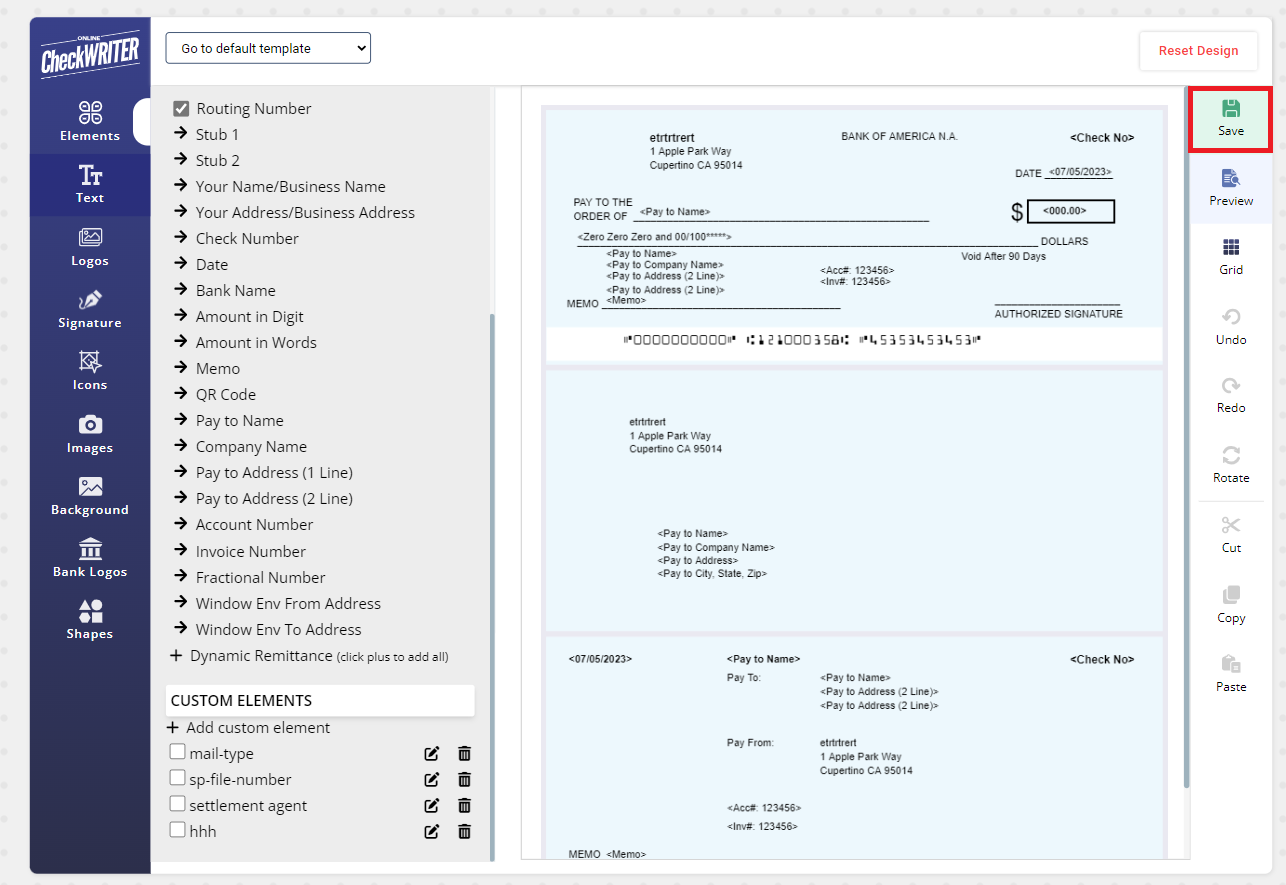The image size is (1286, 885).
Task: Uncheck the Routing Number checkbox
Action: click(x=181, y=108)
